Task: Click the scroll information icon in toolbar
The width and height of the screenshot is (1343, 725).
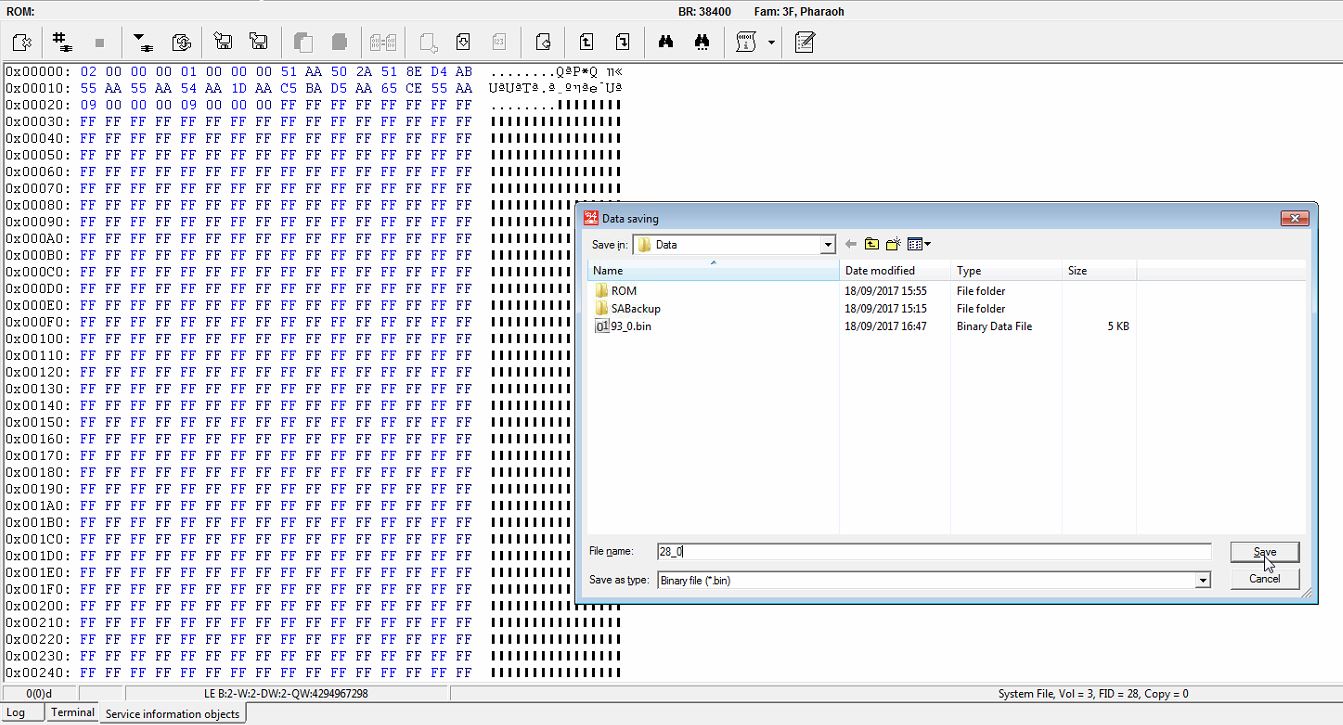Action: [x=746, y=42]
